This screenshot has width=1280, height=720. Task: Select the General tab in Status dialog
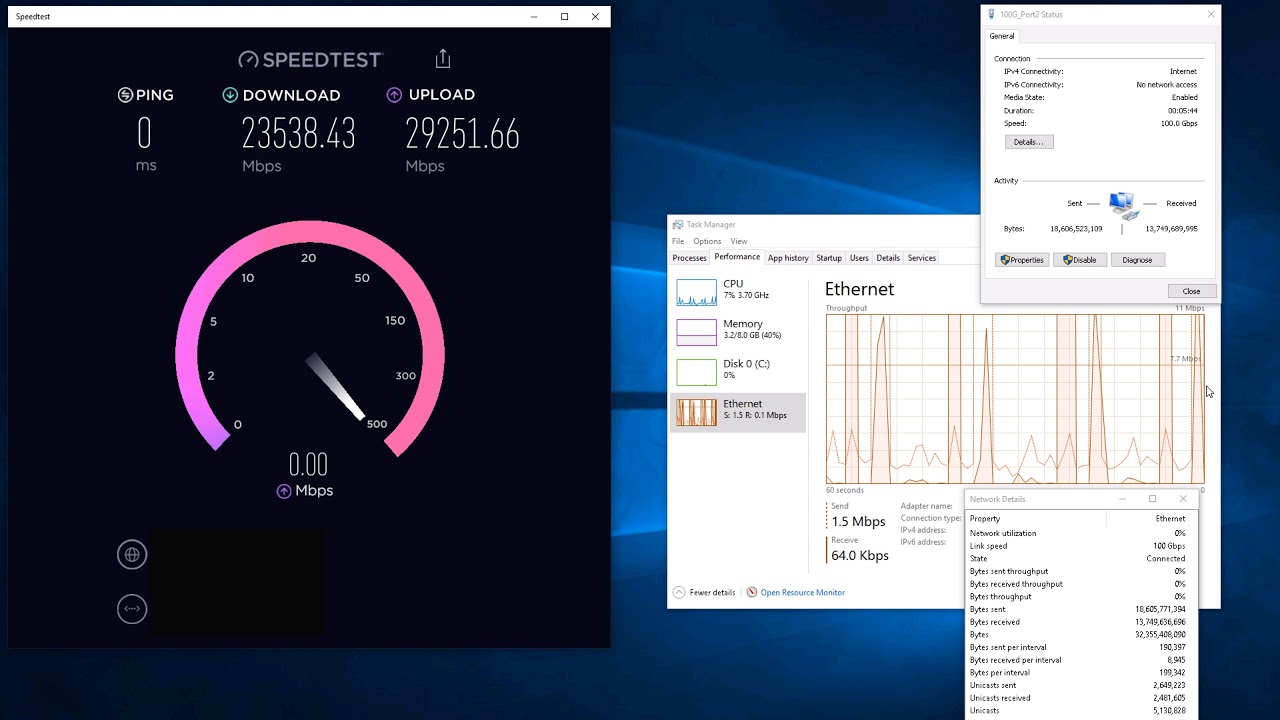1002,36
